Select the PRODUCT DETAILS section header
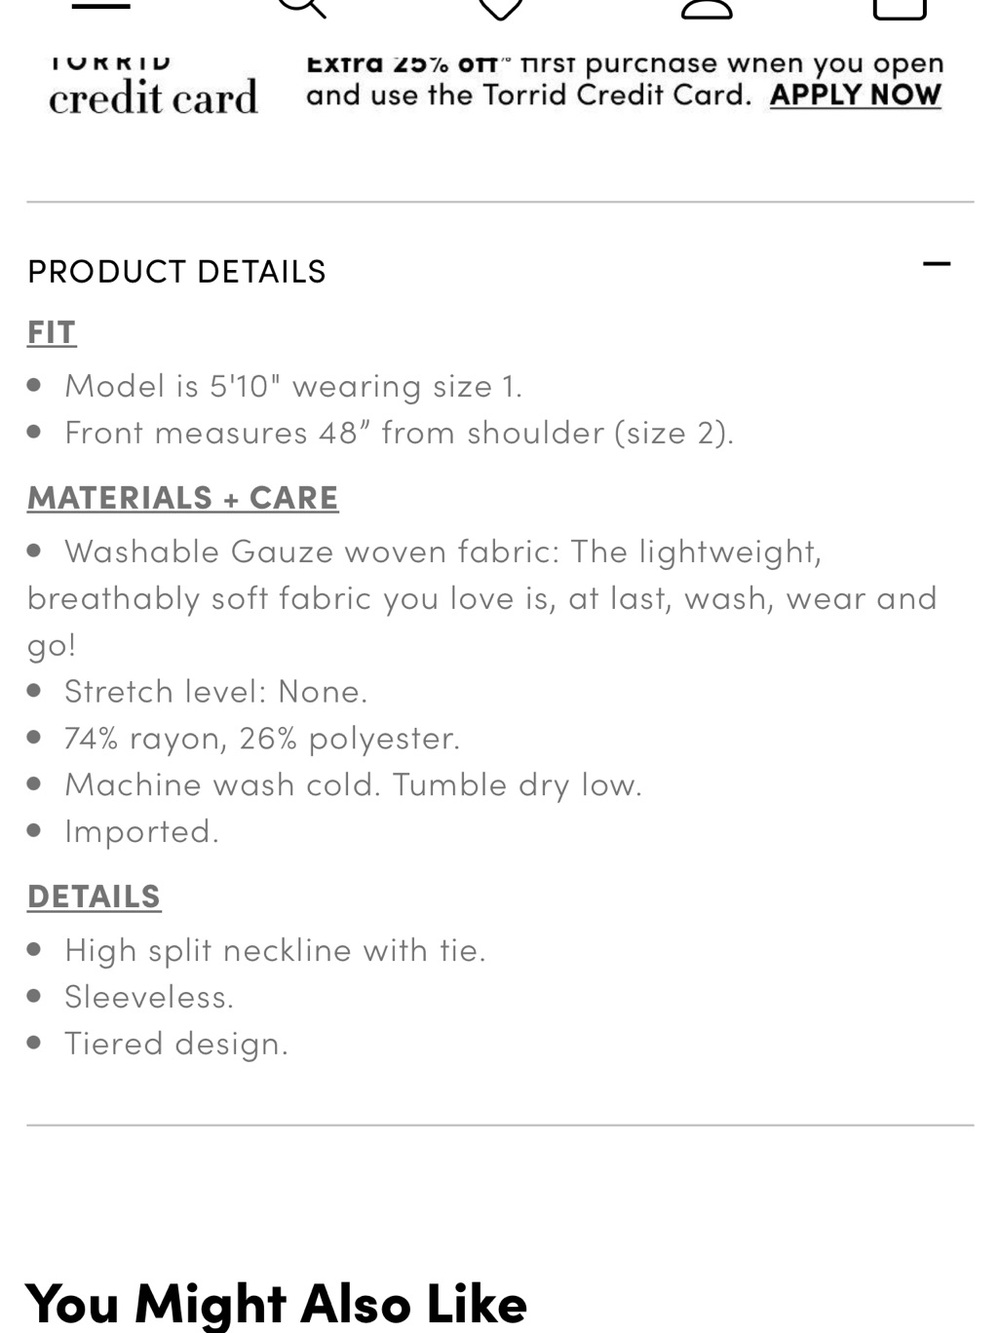Viewport: 1000px width, 1333px height. click(x=177, y=271)
